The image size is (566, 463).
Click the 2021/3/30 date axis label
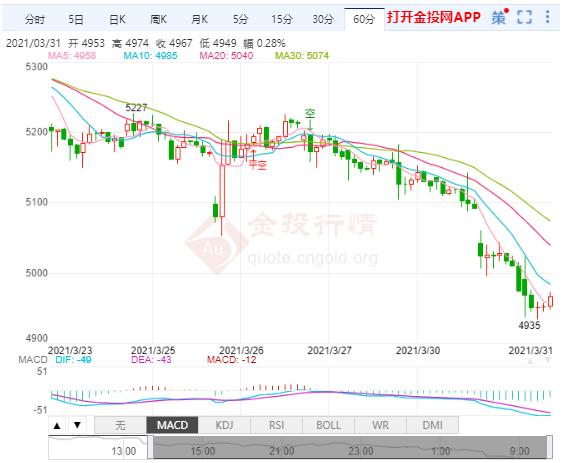(418, 350)
